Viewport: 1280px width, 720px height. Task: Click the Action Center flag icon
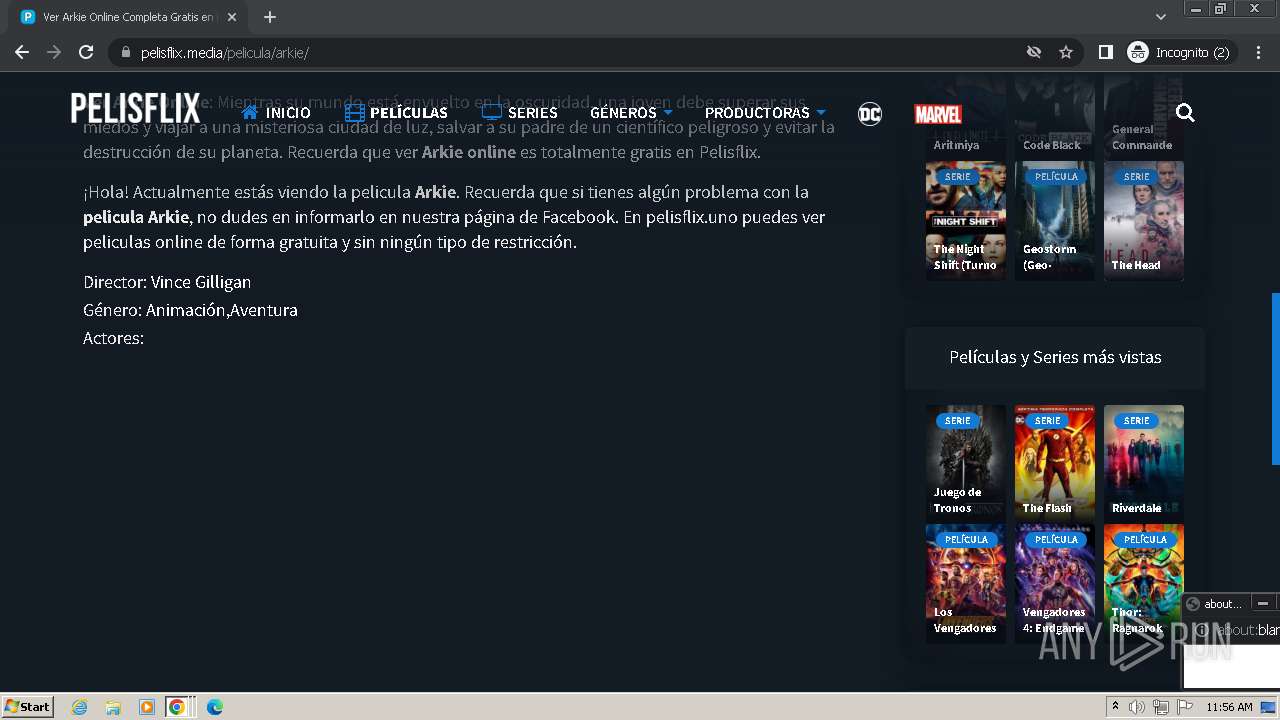point(1185,707)
